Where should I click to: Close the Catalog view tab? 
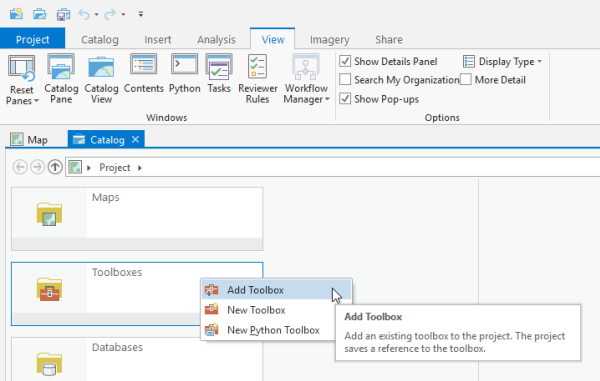[x=135, y=140]
